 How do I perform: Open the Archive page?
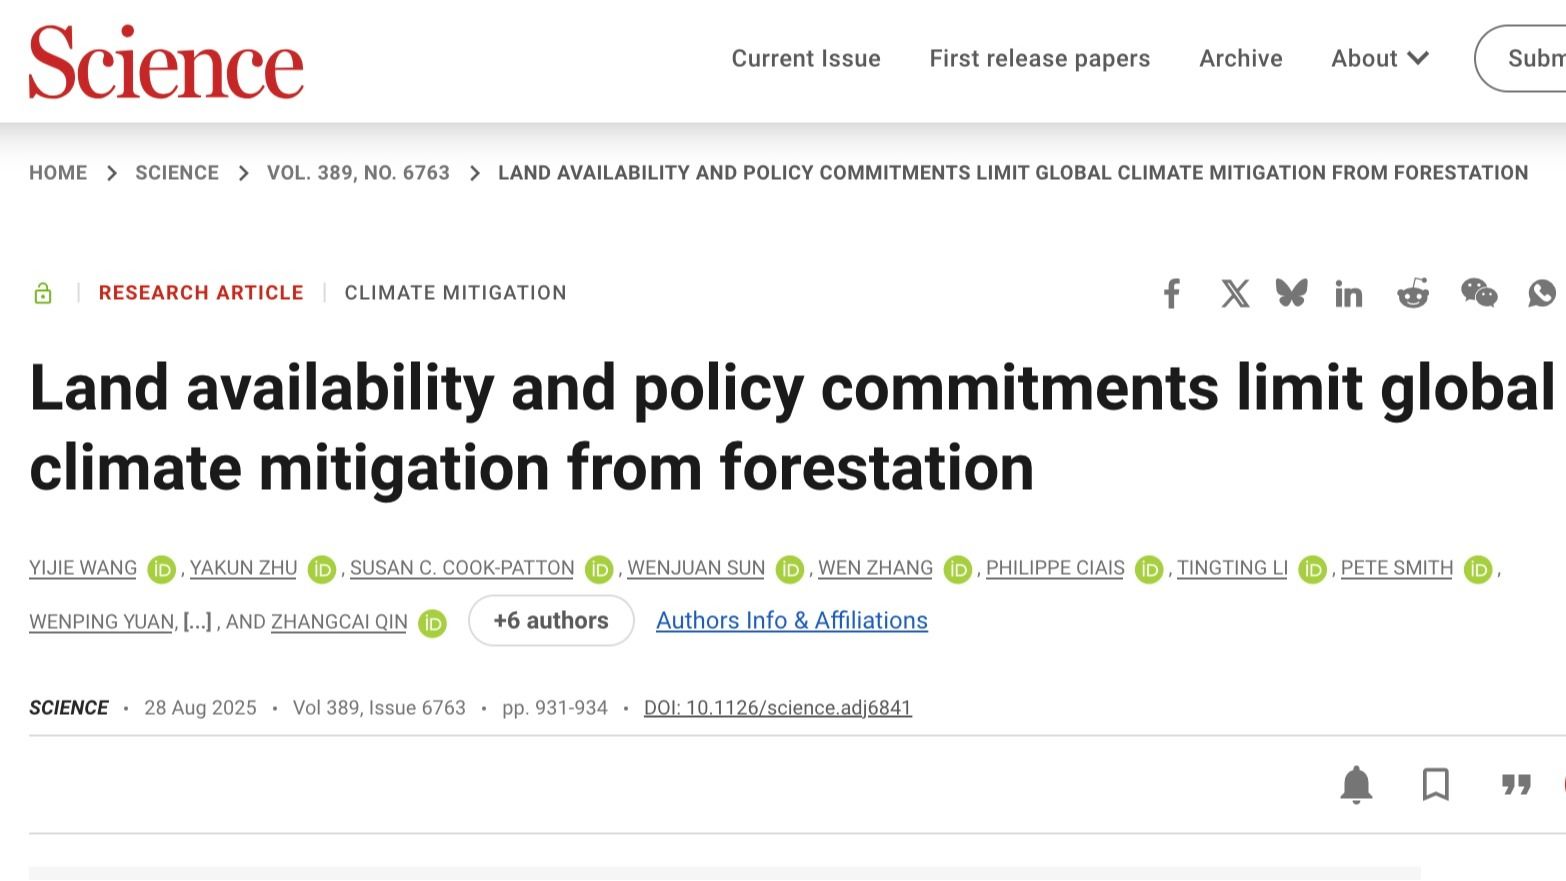(x=1240, y=59)
